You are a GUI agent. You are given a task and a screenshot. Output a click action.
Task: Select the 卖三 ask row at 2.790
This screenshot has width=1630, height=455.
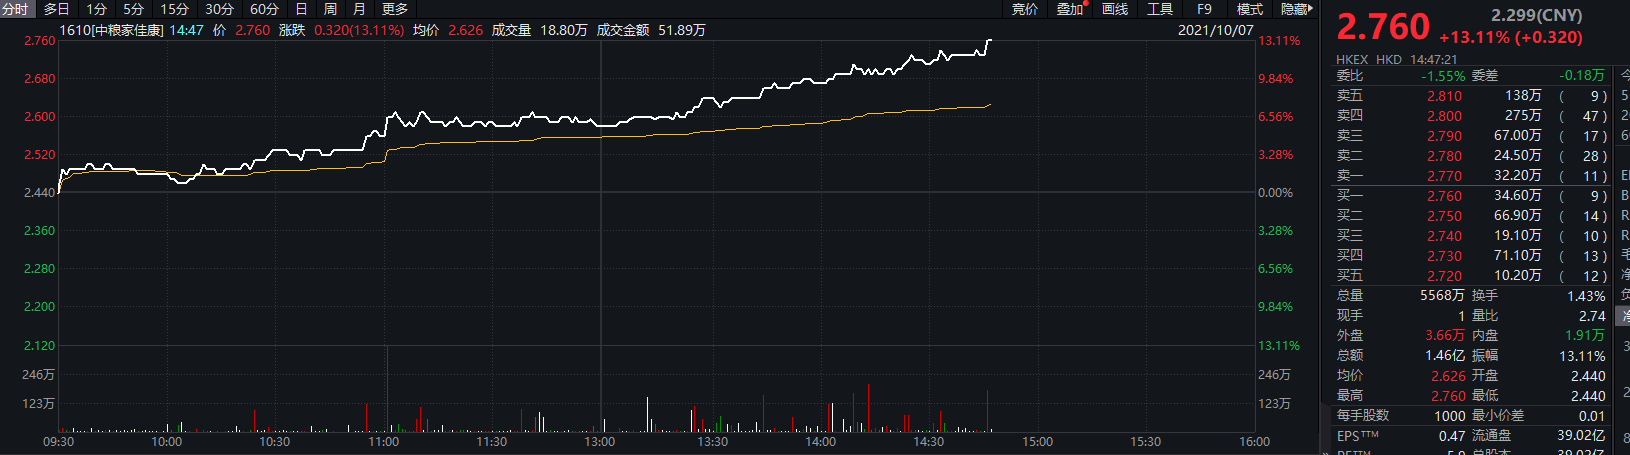[1472, 136]
